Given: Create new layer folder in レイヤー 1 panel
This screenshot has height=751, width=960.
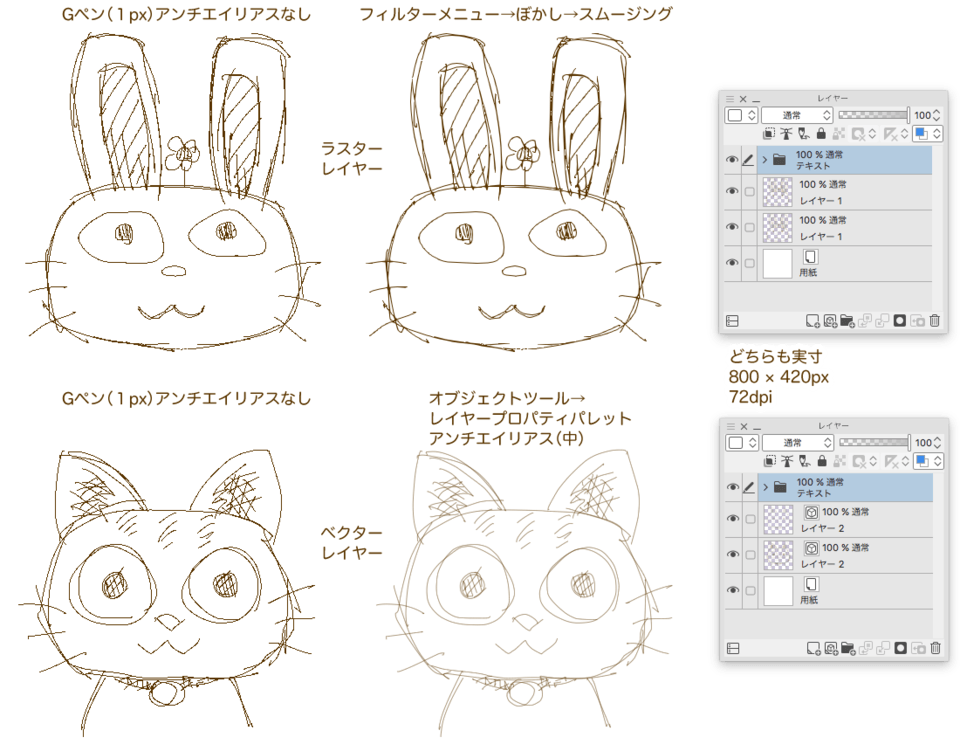Looking at the screenshot, I should coord(847,321).
